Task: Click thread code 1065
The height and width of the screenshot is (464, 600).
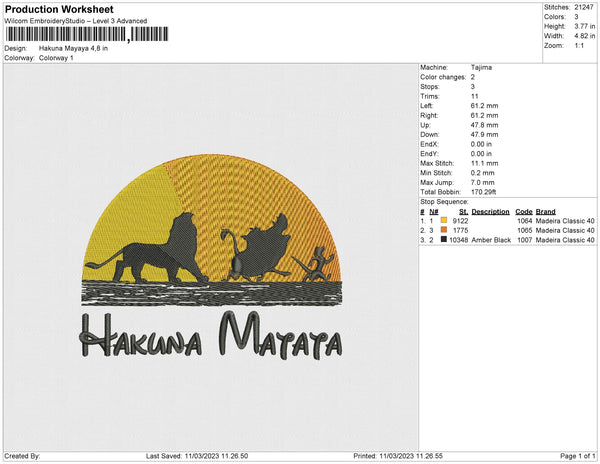Action: pos(525,230)
